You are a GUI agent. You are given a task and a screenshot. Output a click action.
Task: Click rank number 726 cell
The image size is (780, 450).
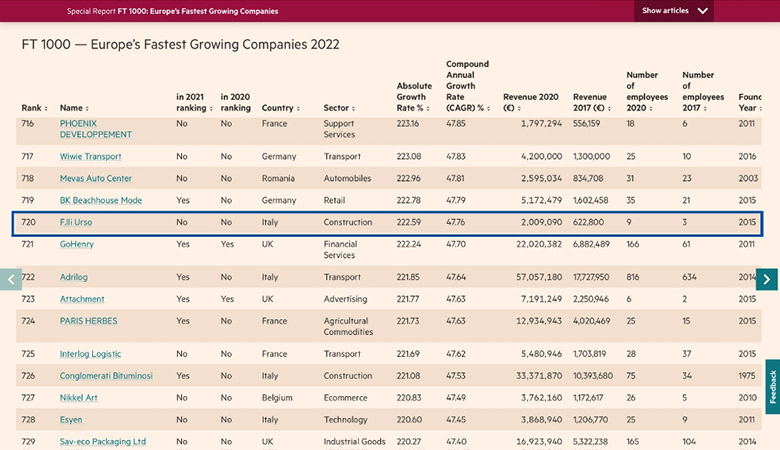click(28, 375)
